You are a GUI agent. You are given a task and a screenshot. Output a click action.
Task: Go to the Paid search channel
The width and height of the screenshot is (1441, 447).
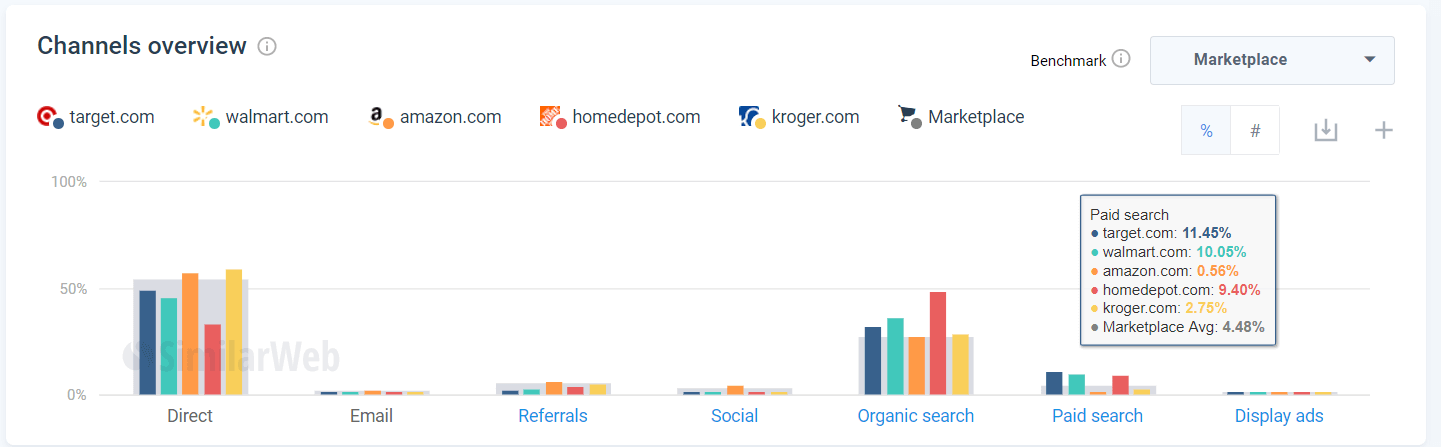(1097, 416)
